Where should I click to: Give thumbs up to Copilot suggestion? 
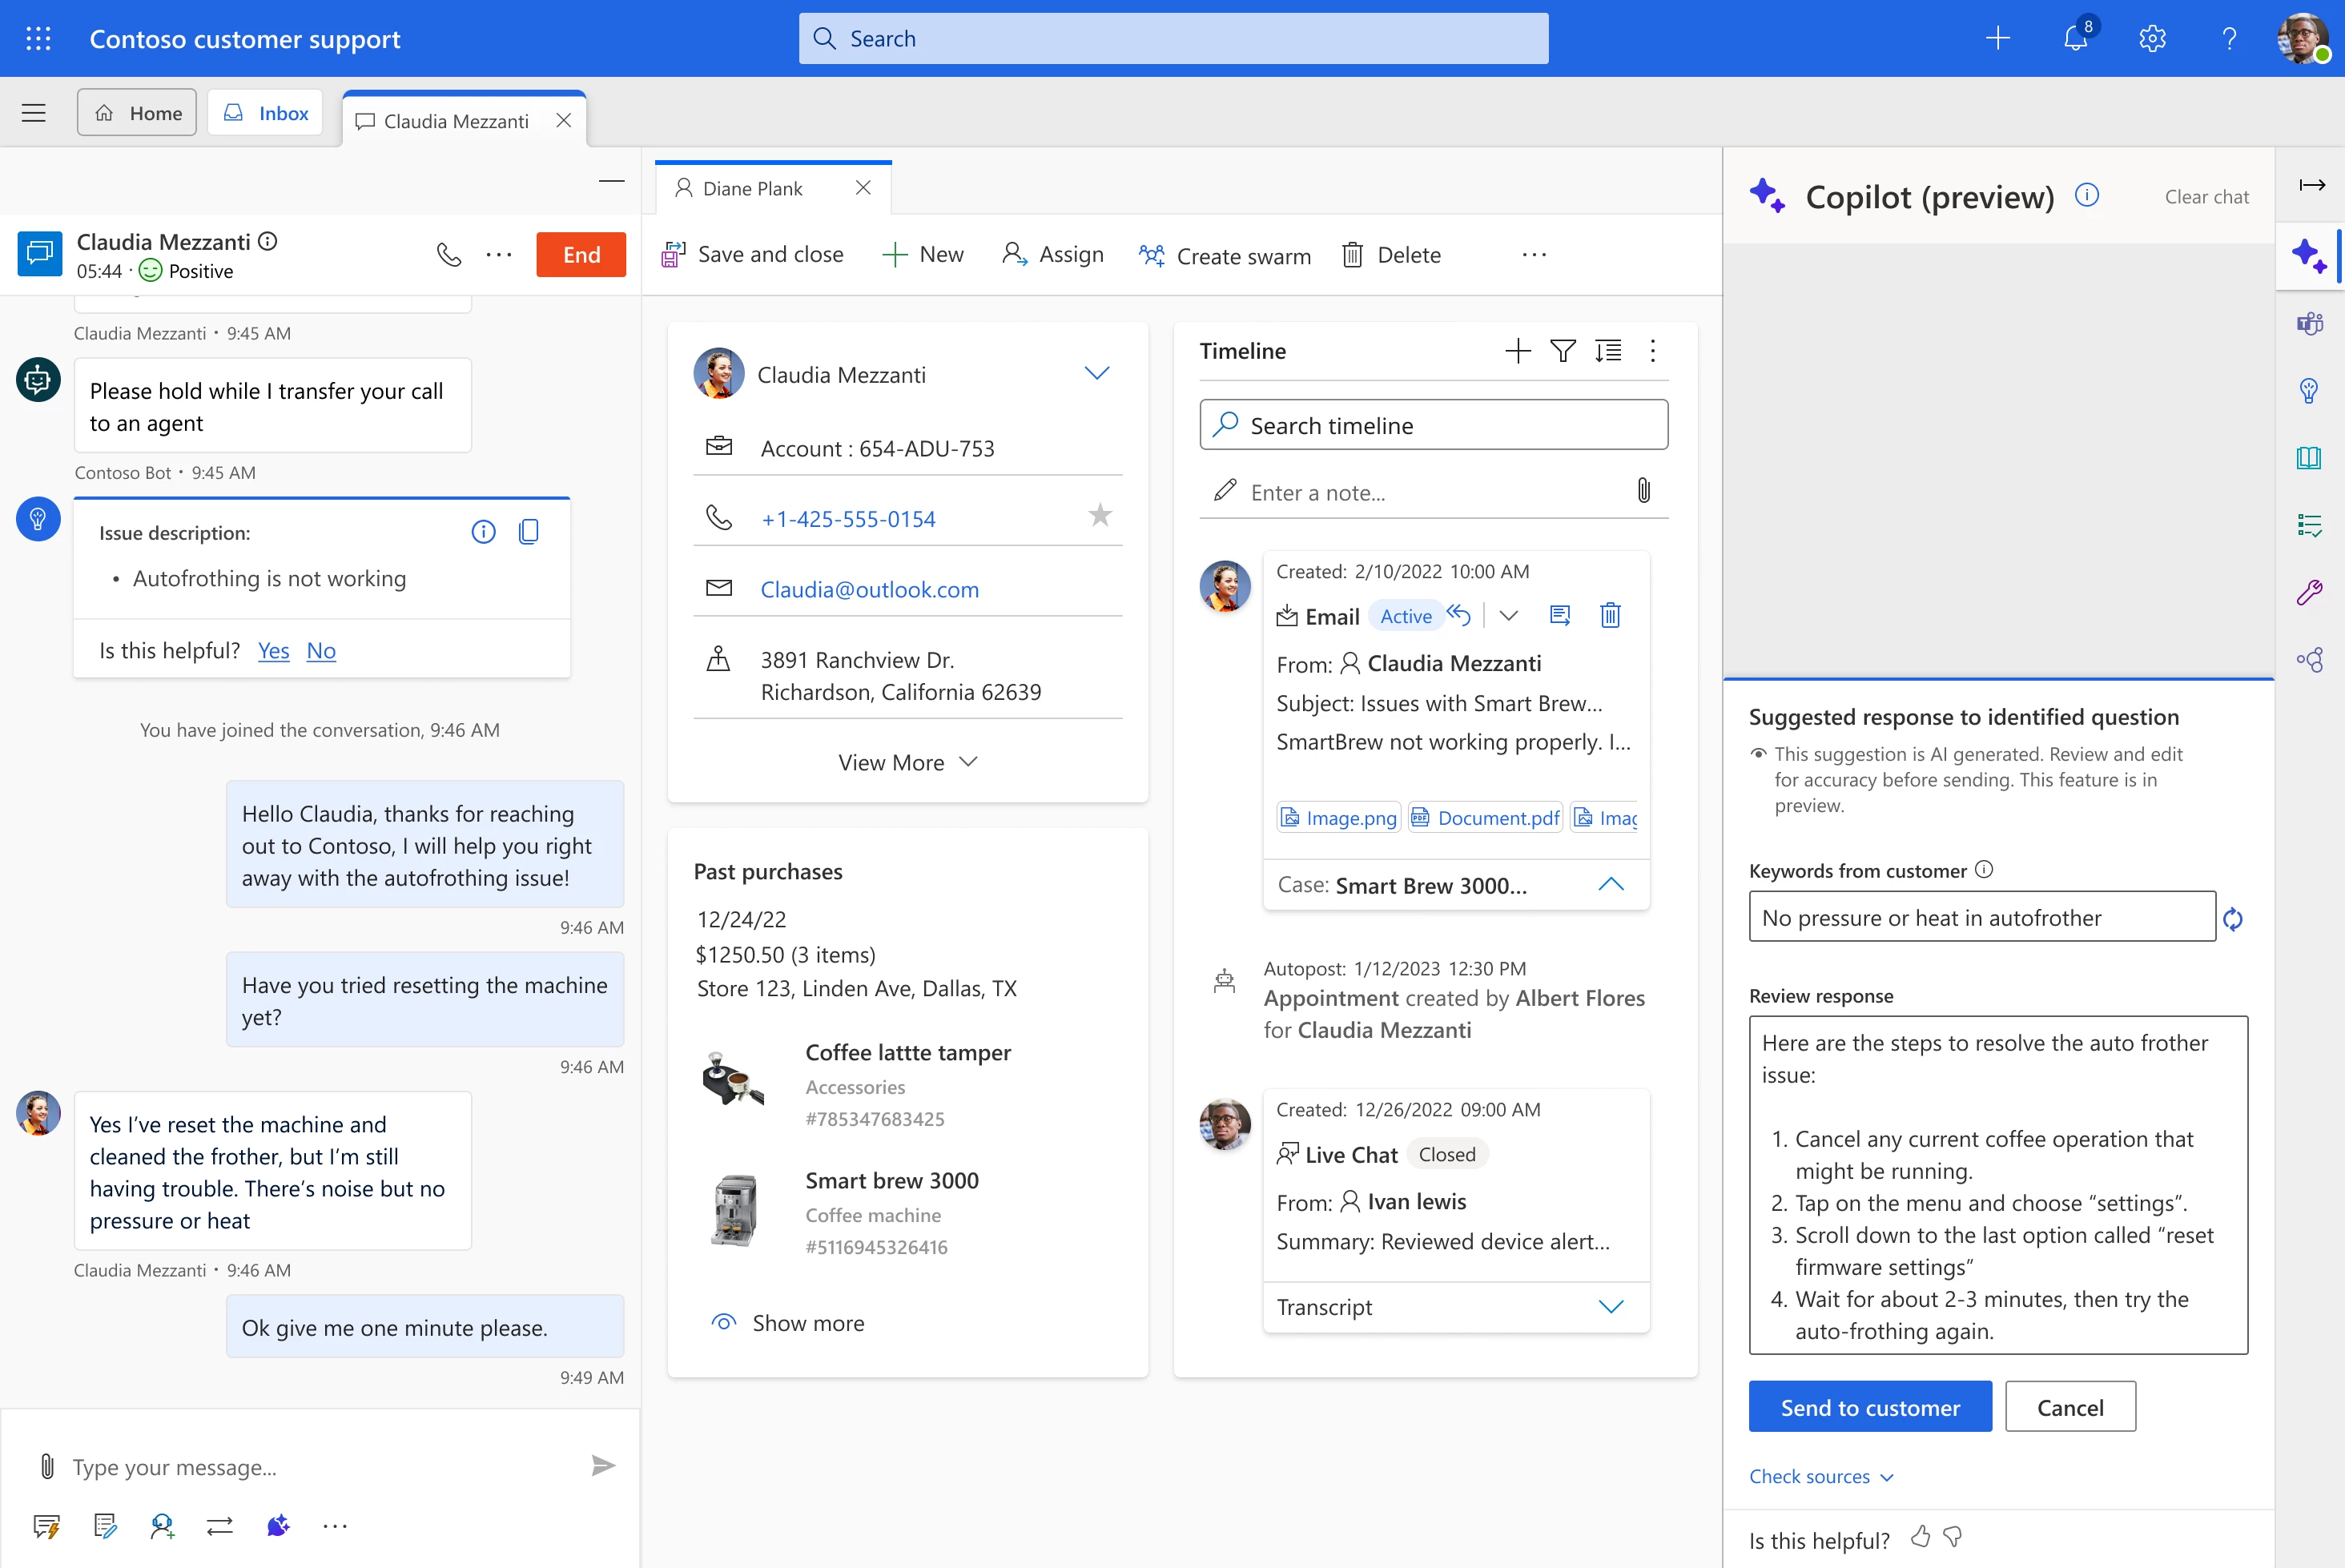pyautogui.click(x=1921, y=1538)
